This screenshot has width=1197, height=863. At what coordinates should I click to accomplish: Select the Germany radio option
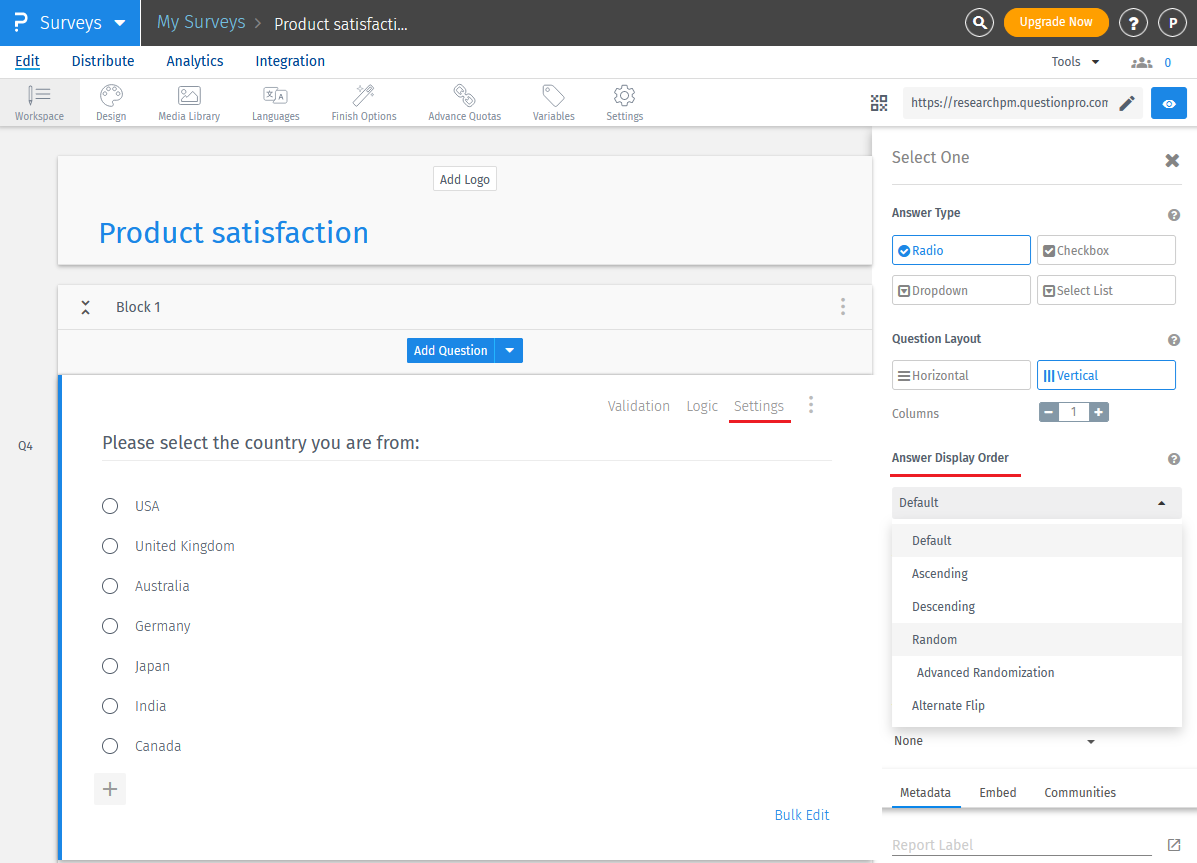(111, 626)
